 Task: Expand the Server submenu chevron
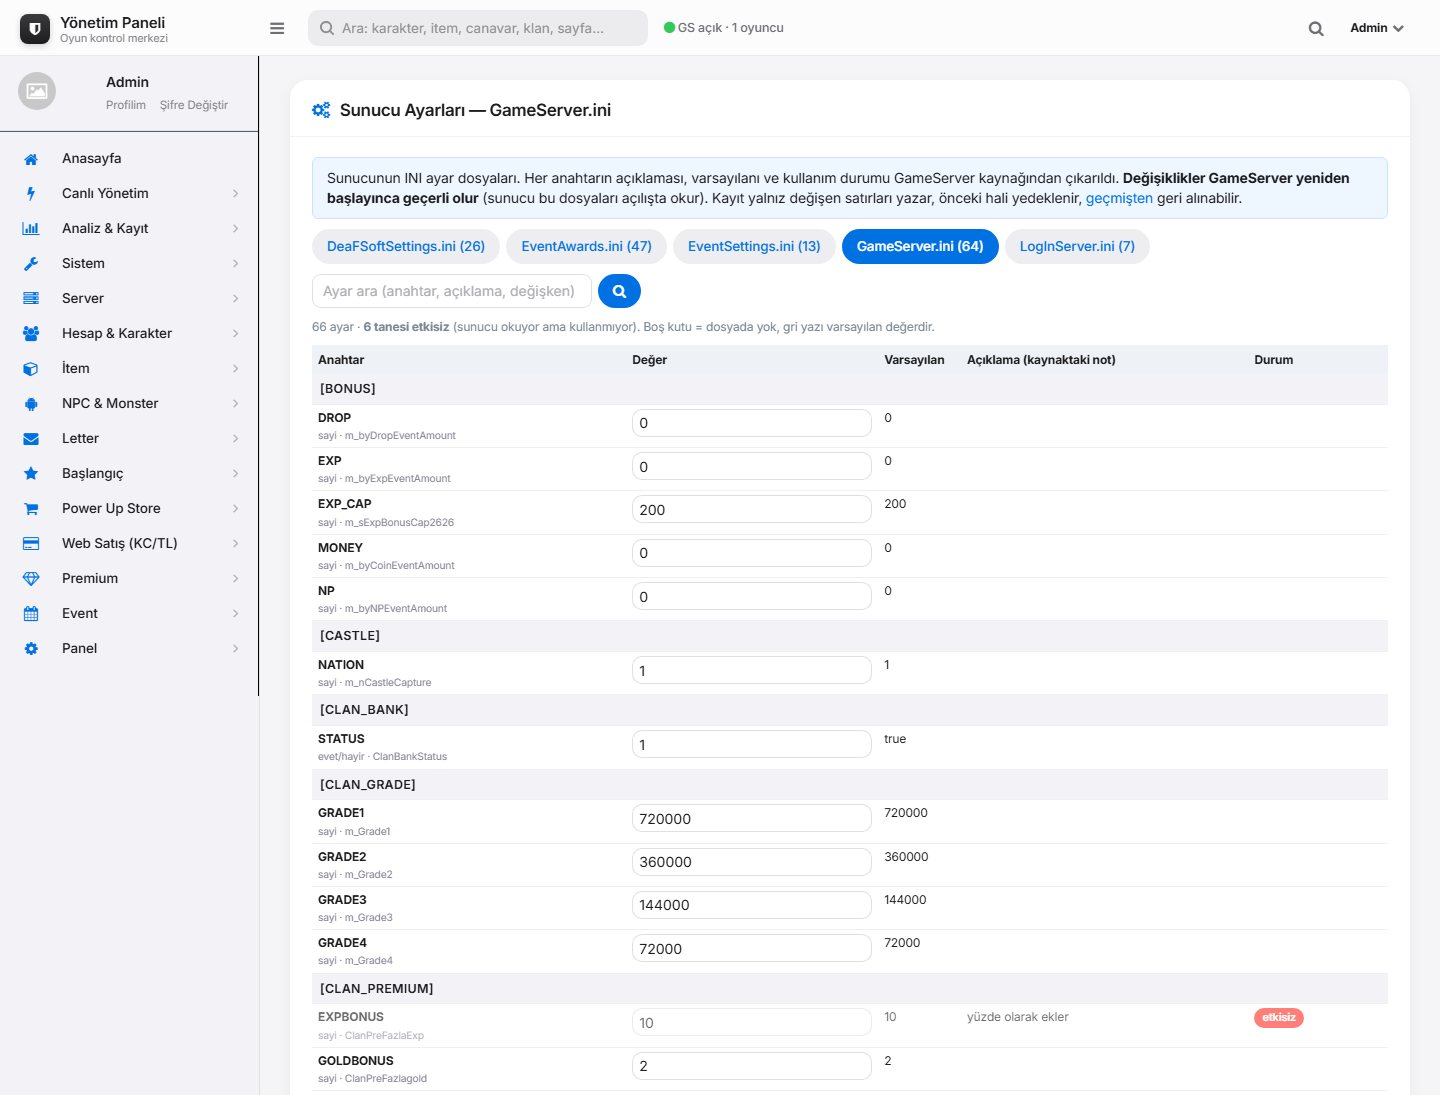[x=236, y=299]
